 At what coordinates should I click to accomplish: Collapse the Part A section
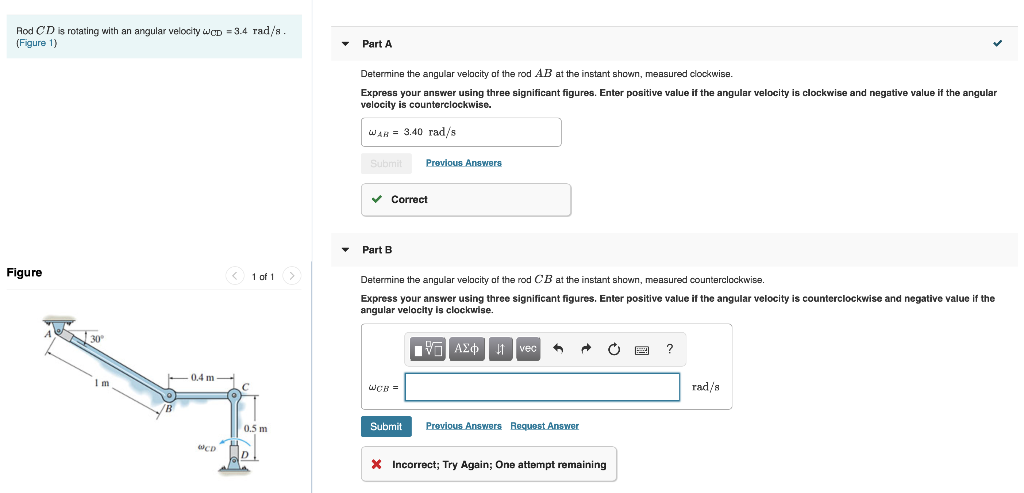point(346,44)
